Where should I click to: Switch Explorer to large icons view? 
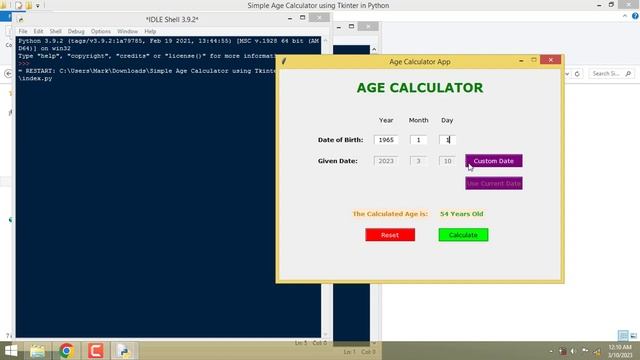coord(633,336)
